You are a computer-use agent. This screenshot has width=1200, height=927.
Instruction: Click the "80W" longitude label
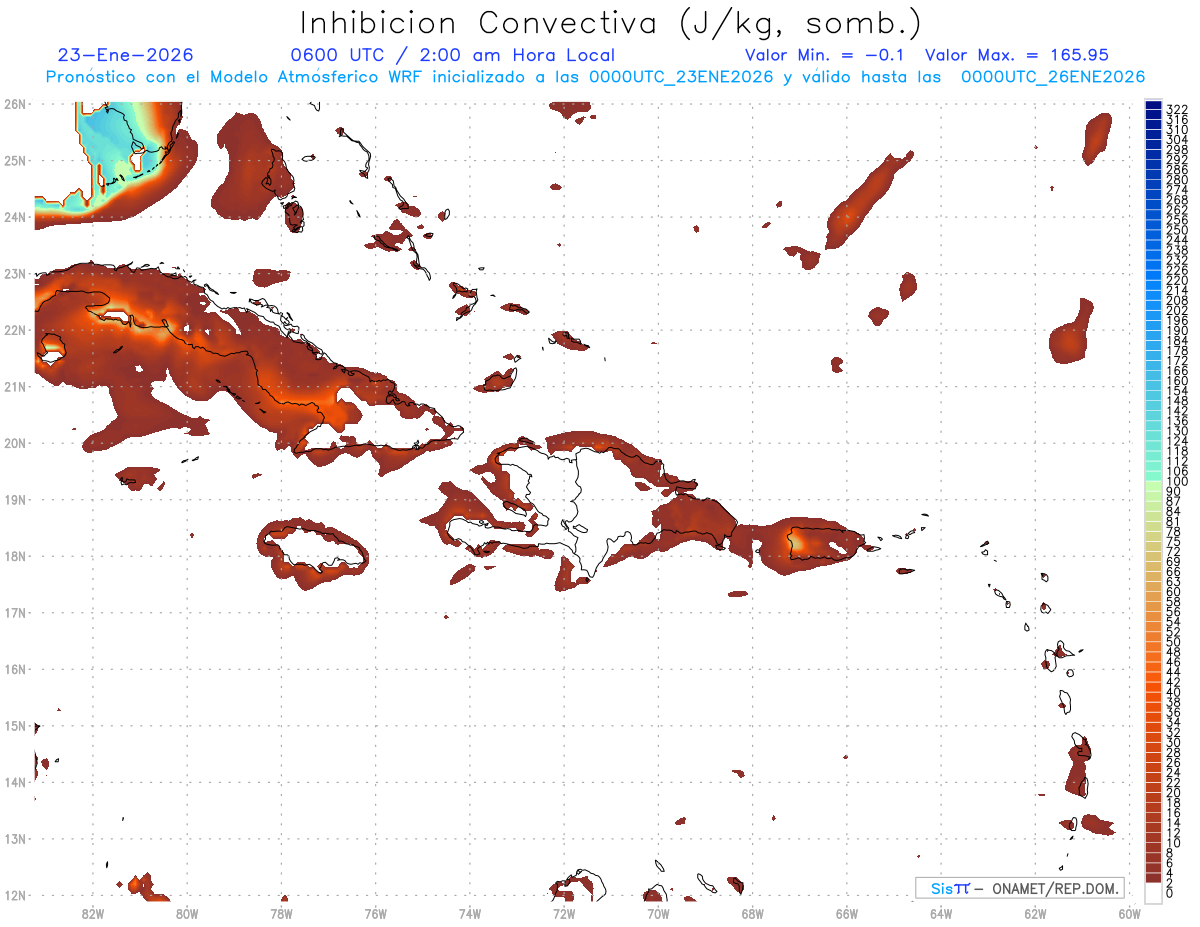click(x=187, y=913)
